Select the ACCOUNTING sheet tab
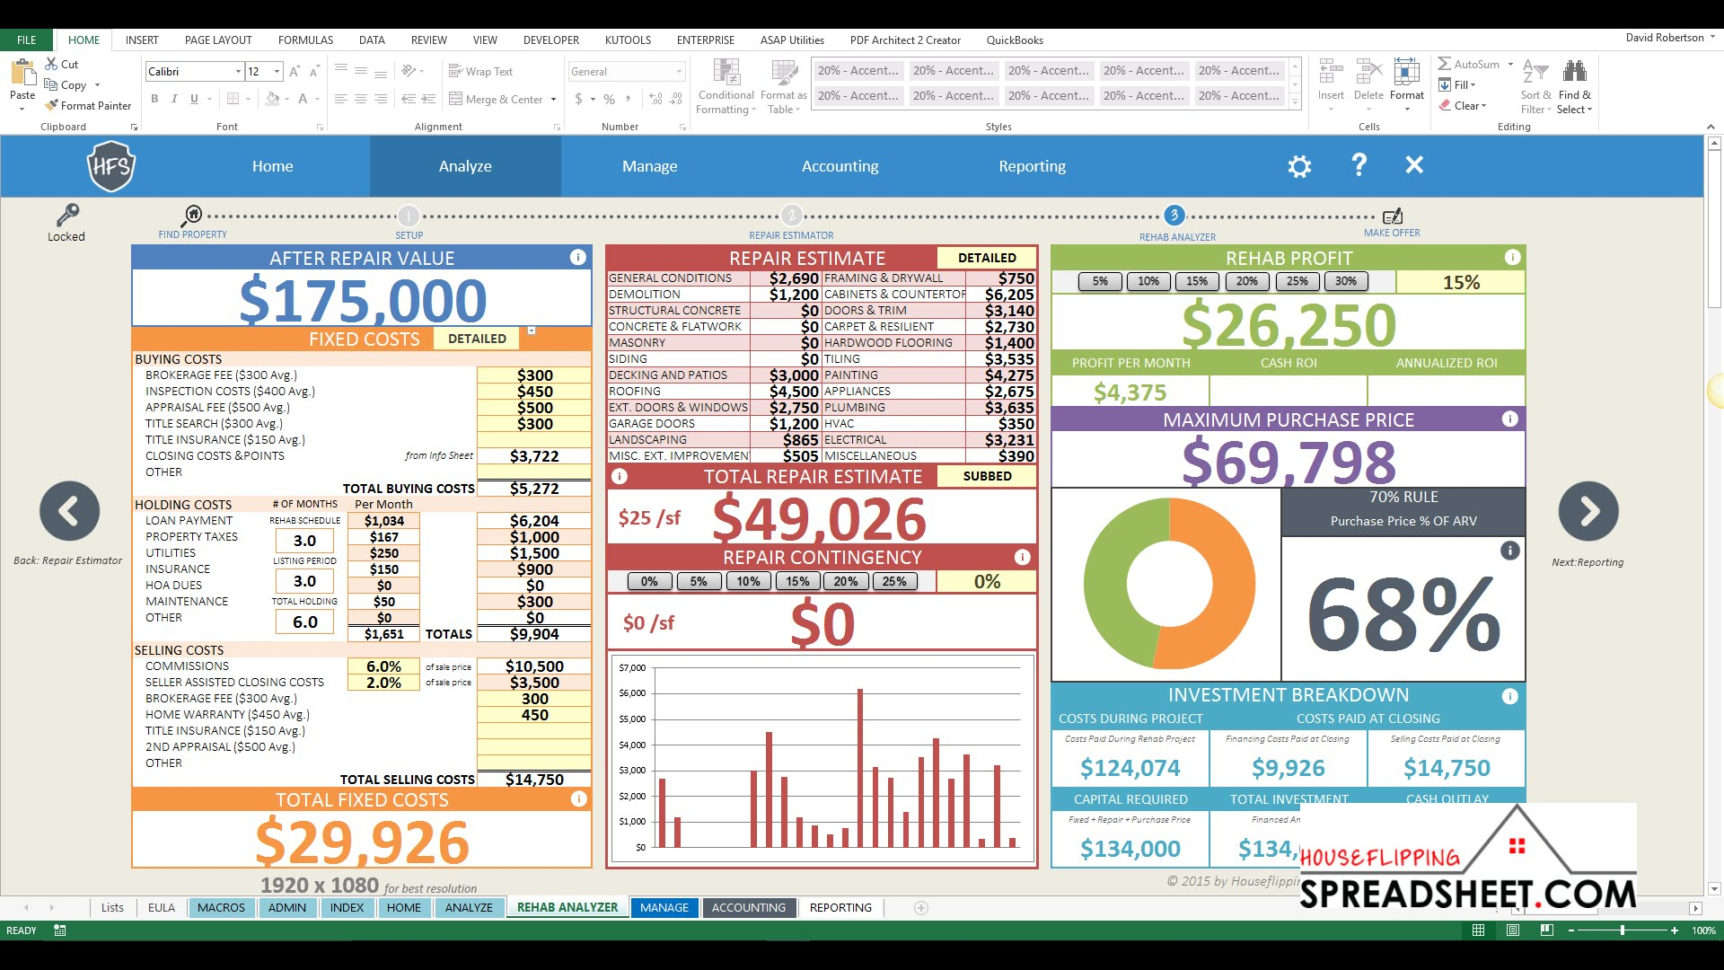The image size is (1724, 970). click(x=748, y=907)
